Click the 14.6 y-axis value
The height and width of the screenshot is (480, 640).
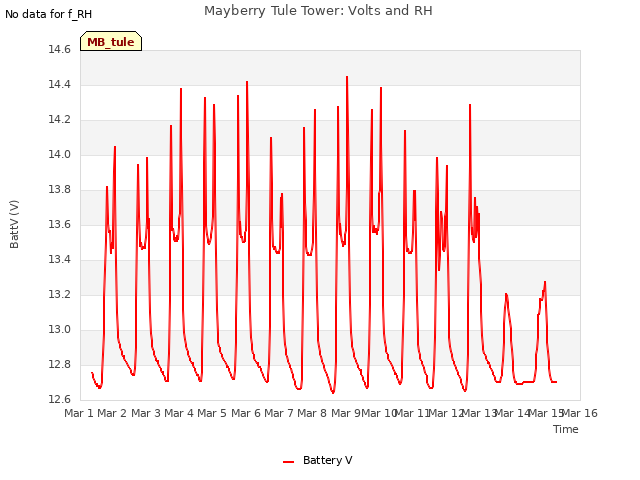(x=60, y=50)
